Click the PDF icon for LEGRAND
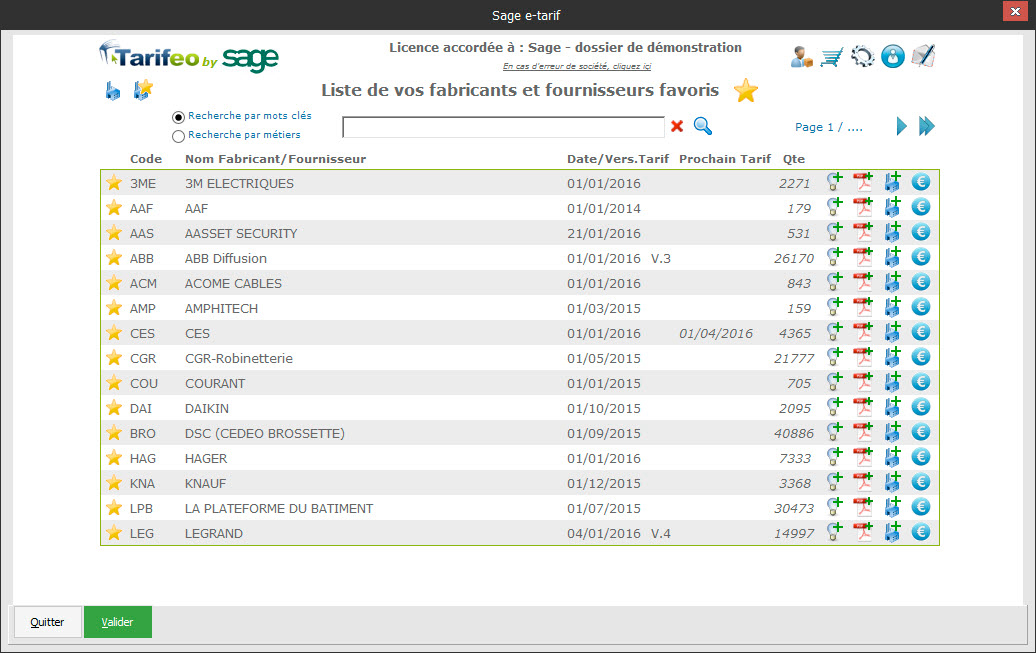The height and width of the screenshot is (653, 1036). click(863, 532)
